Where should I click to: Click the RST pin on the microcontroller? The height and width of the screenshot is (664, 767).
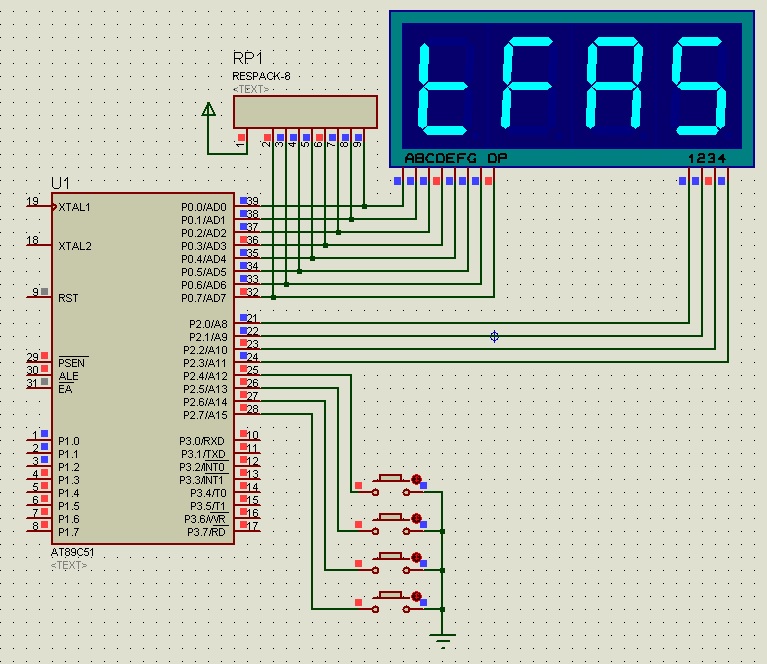coord(40,297)
